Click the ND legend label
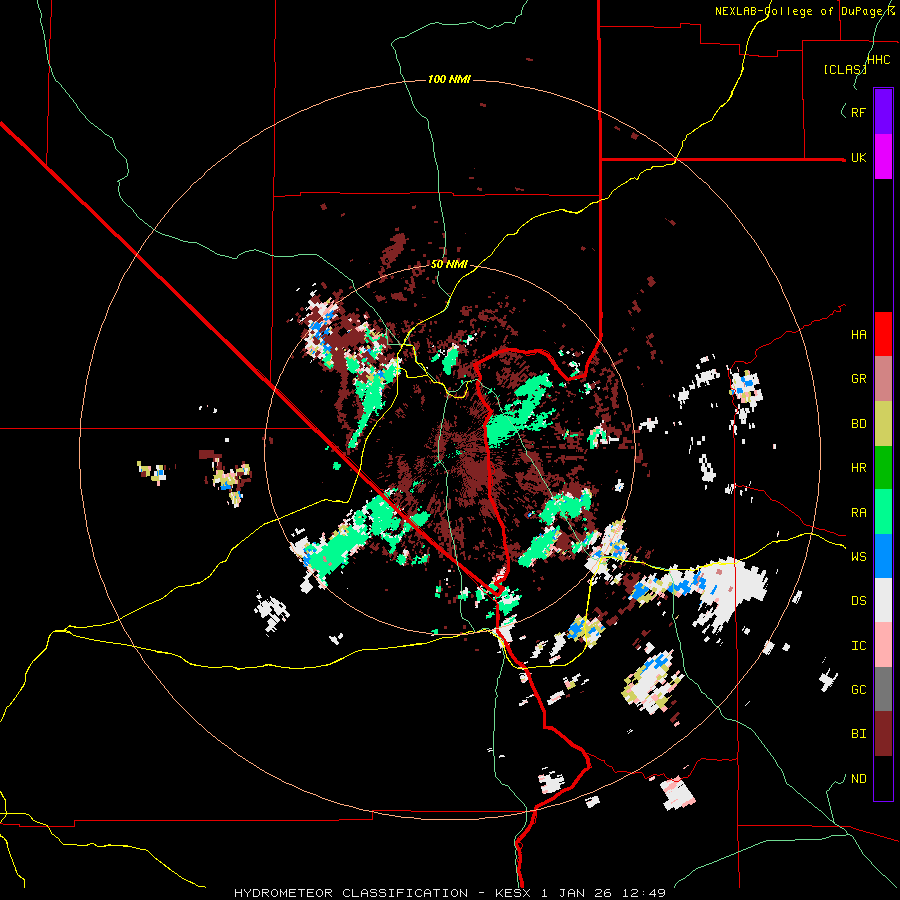 pos(858,779)
